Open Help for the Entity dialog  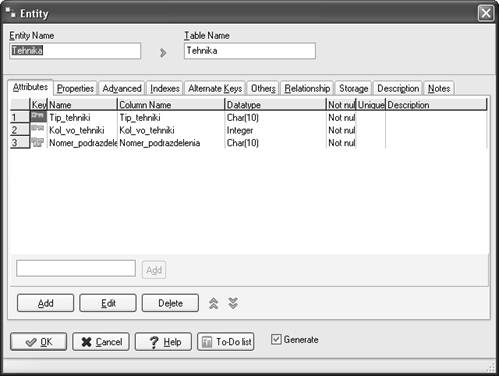[163, 342]
